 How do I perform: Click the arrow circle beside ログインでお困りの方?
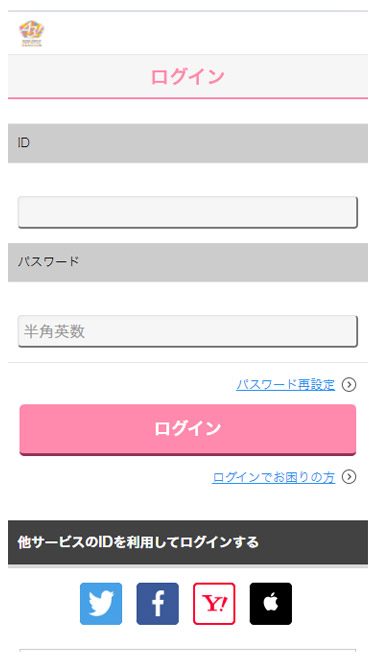click(349, 477)
